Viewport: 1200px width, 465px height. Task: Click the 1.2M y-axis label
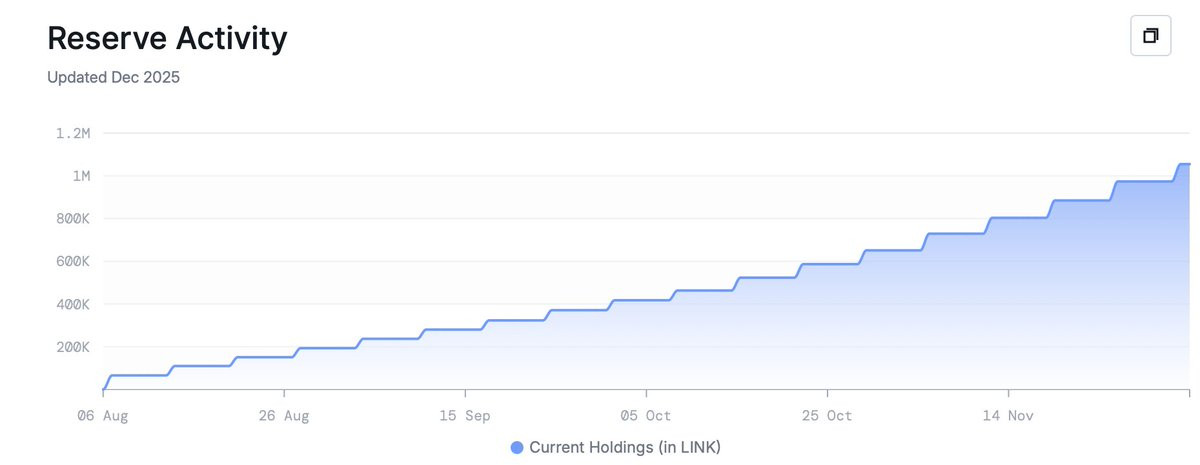pyautogui.click(x=73, y=133)
